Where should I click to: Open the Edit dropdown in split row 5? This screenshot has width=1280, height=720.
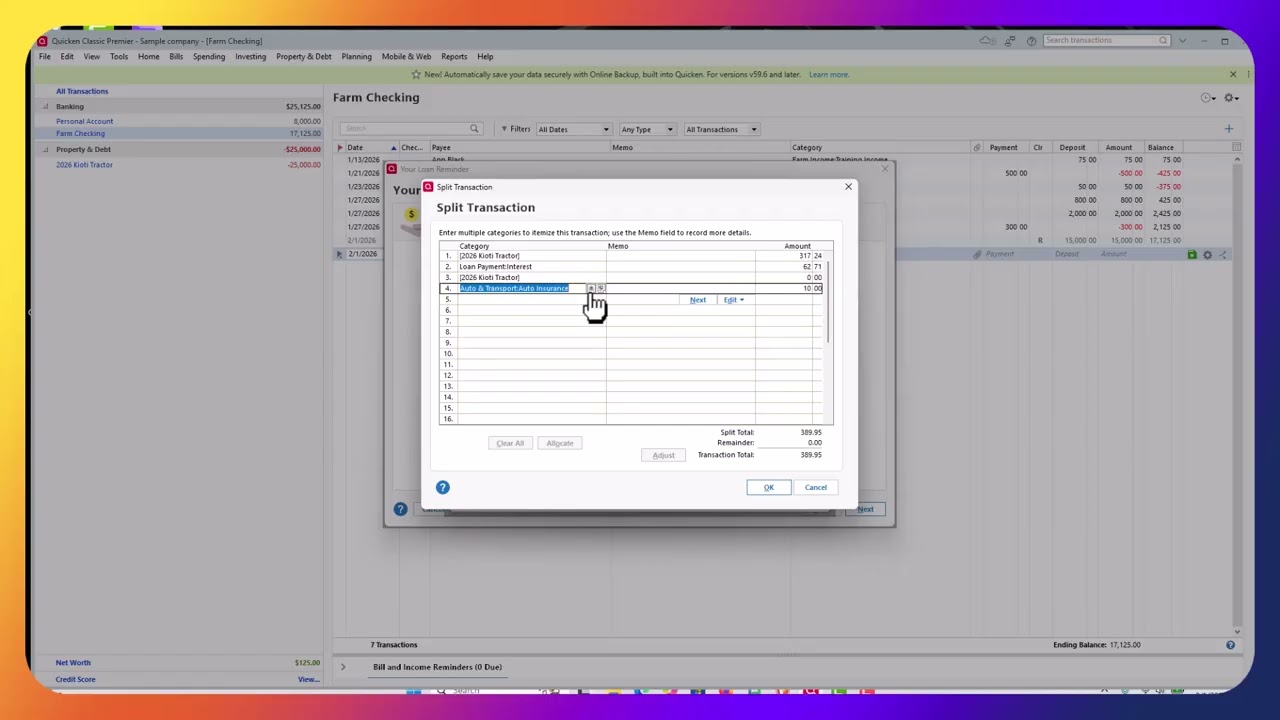734,300
